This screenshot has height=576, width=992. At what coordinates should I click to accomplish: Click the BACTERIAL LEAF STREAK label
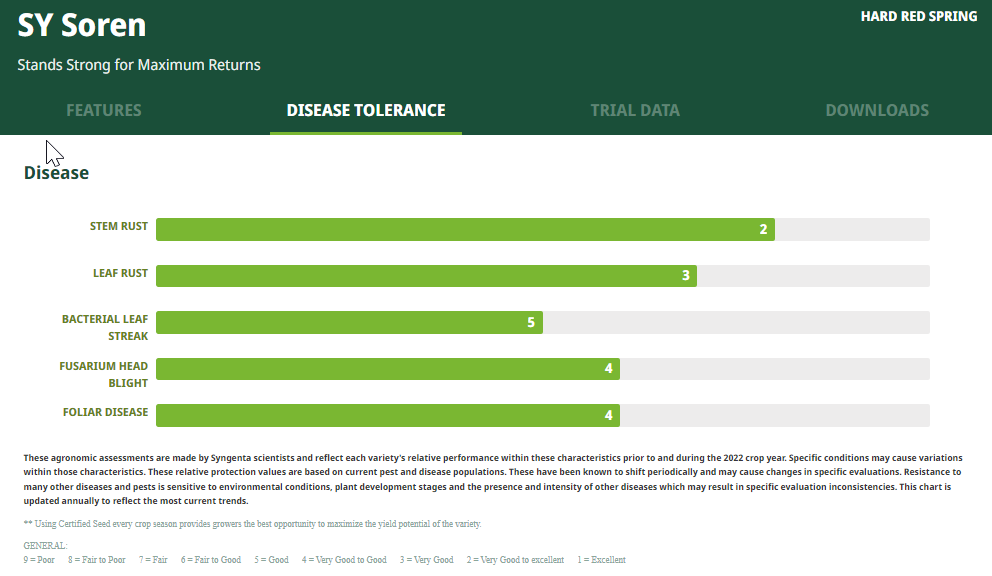pos(104,328)
